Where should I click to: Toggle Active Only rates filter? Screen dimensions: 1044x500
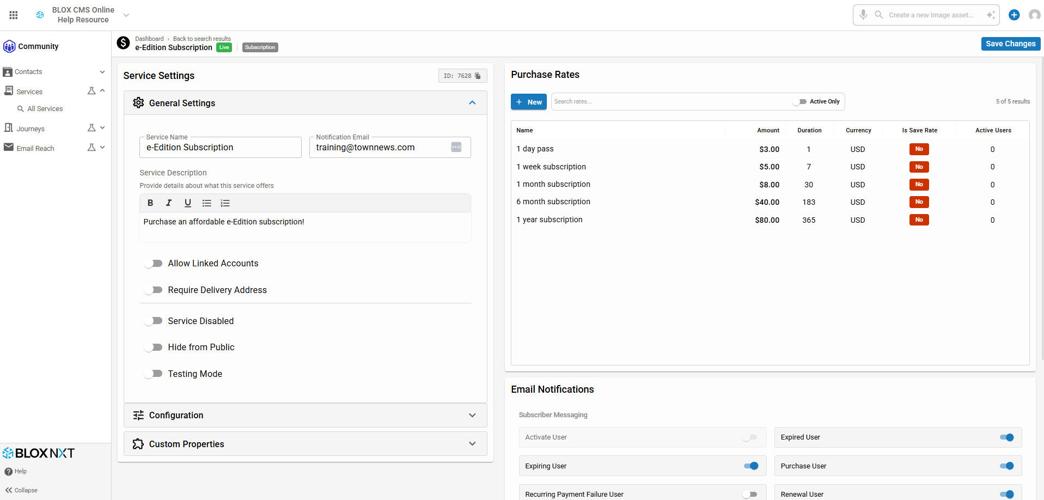click(800, 102)
